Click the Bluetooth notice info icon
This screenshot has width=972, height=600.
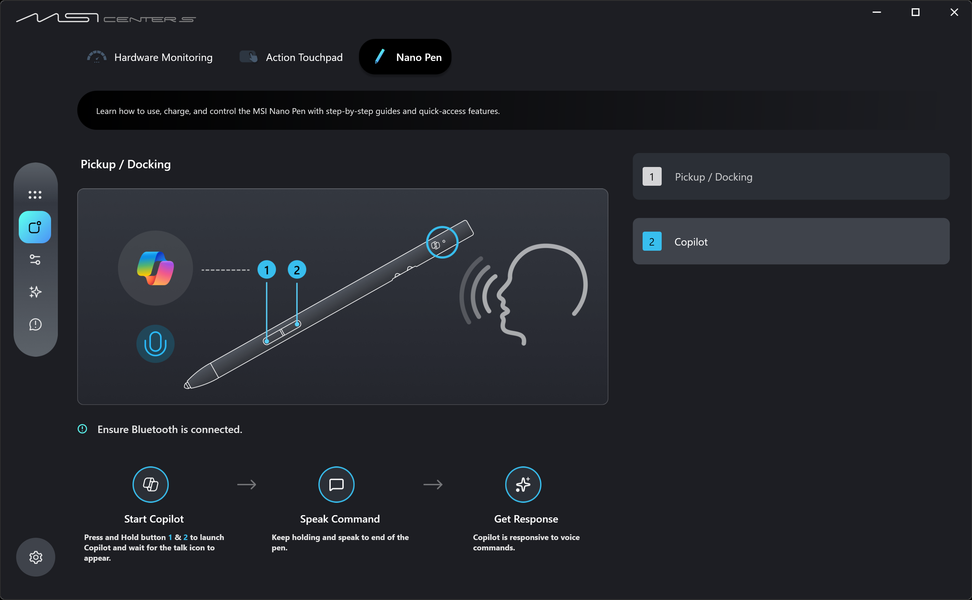[82, 429]
